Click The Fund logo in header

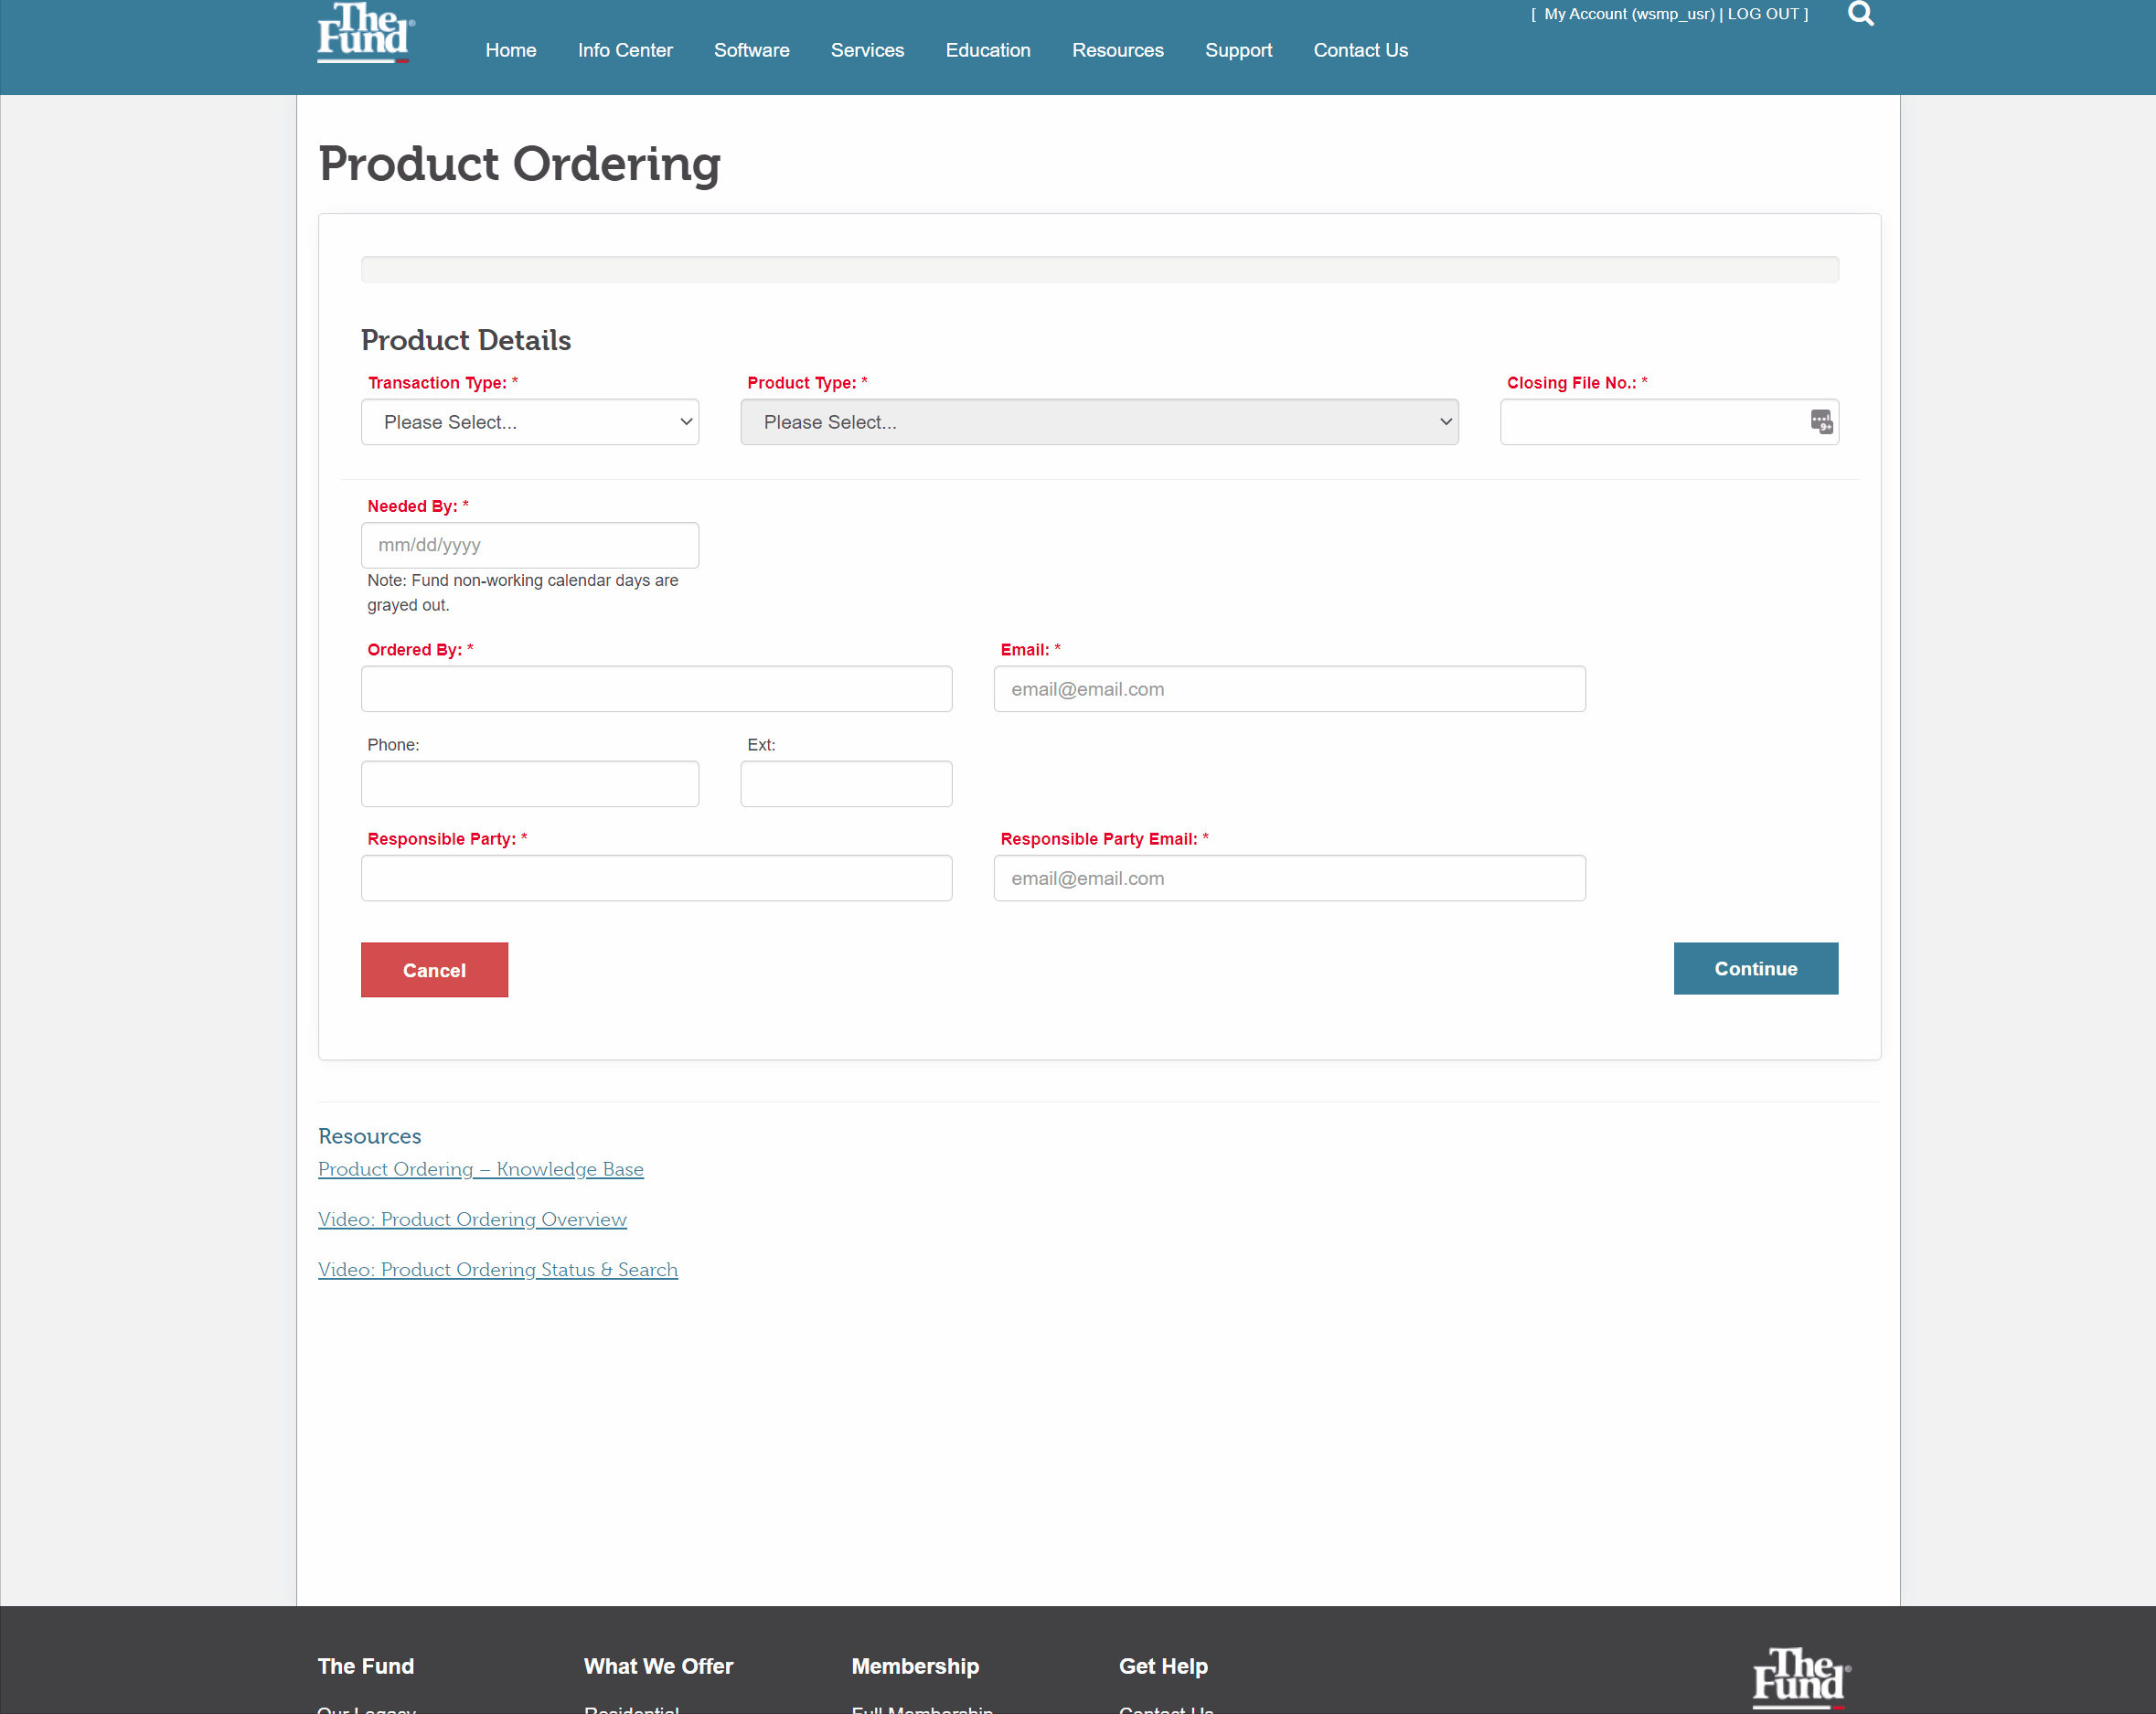pyautogui.click(x=365, y=33)
